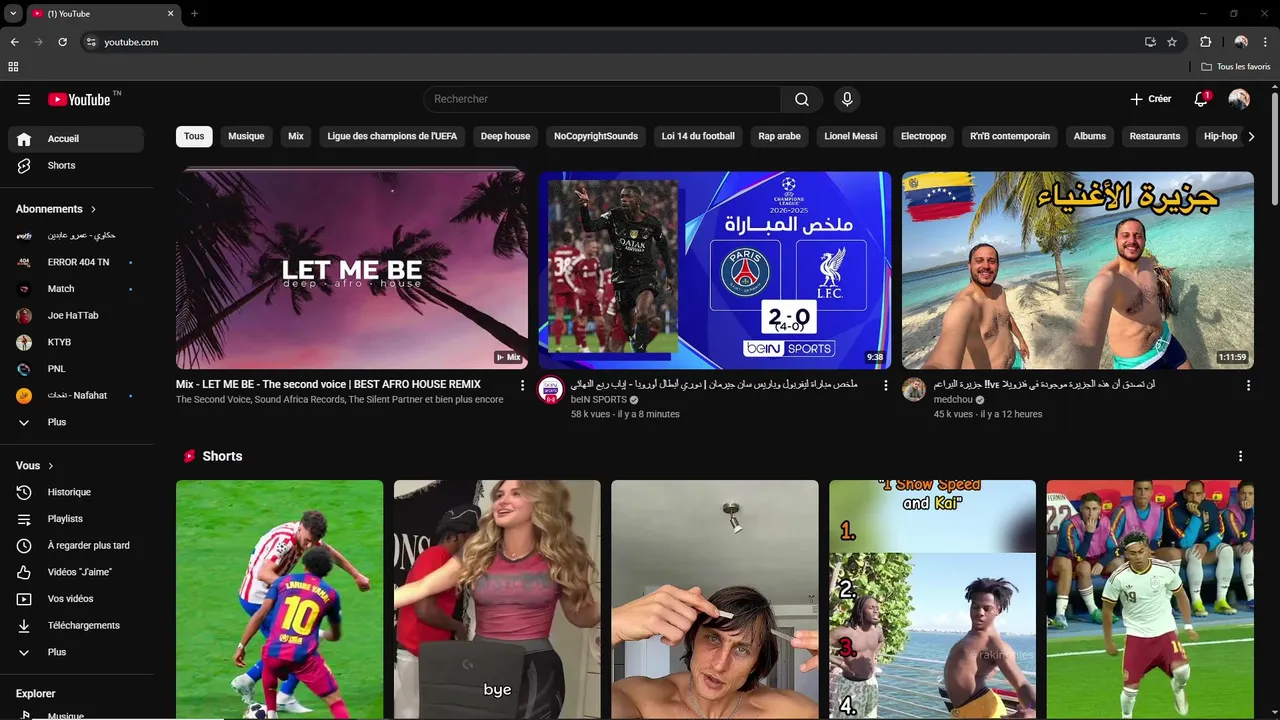Image resolution: width=1280 pixels, height=720 pixels.
Task: Select Ligue des champions de l'UEFA chip
Action: (x=392, y=136)
